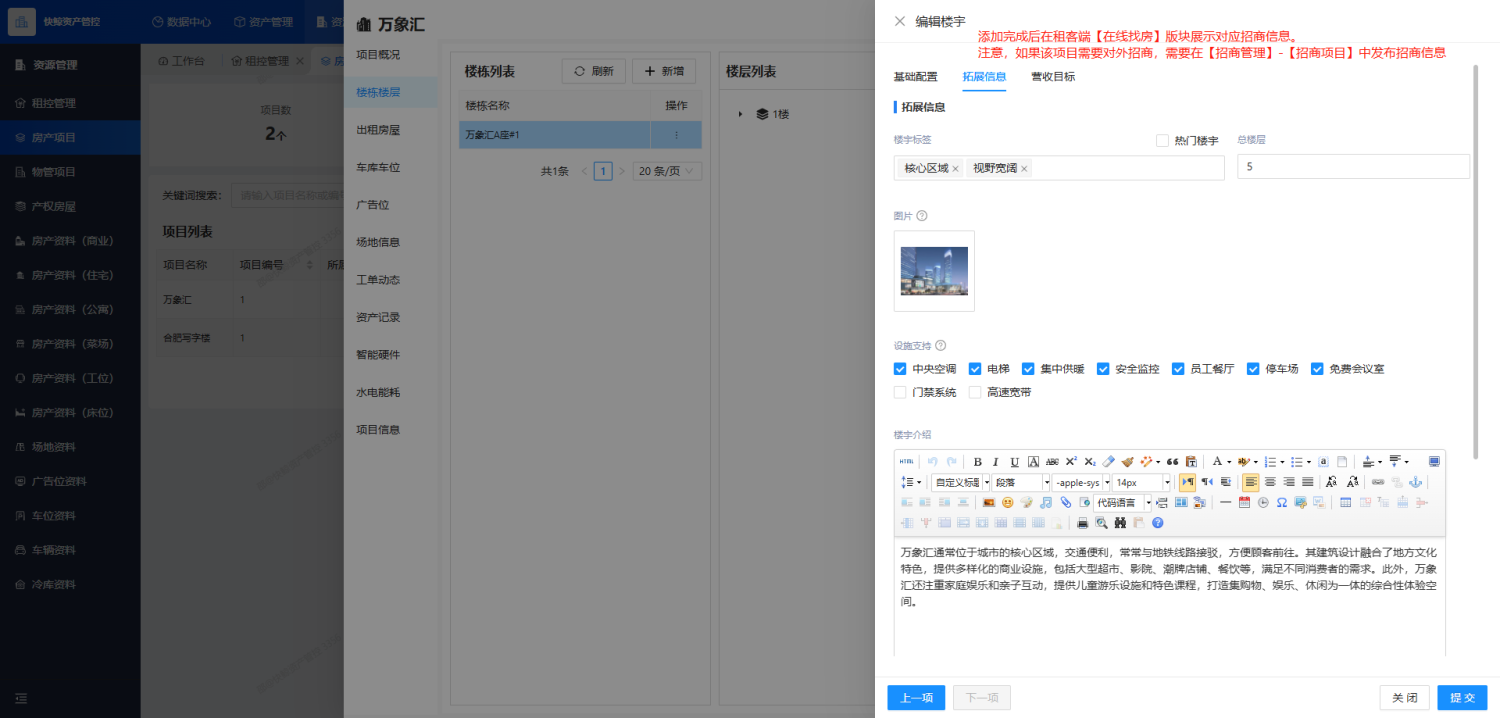The image size is (1500, 718).
Task: Toggle bold formatting in the editor
Action: (978, 462)
